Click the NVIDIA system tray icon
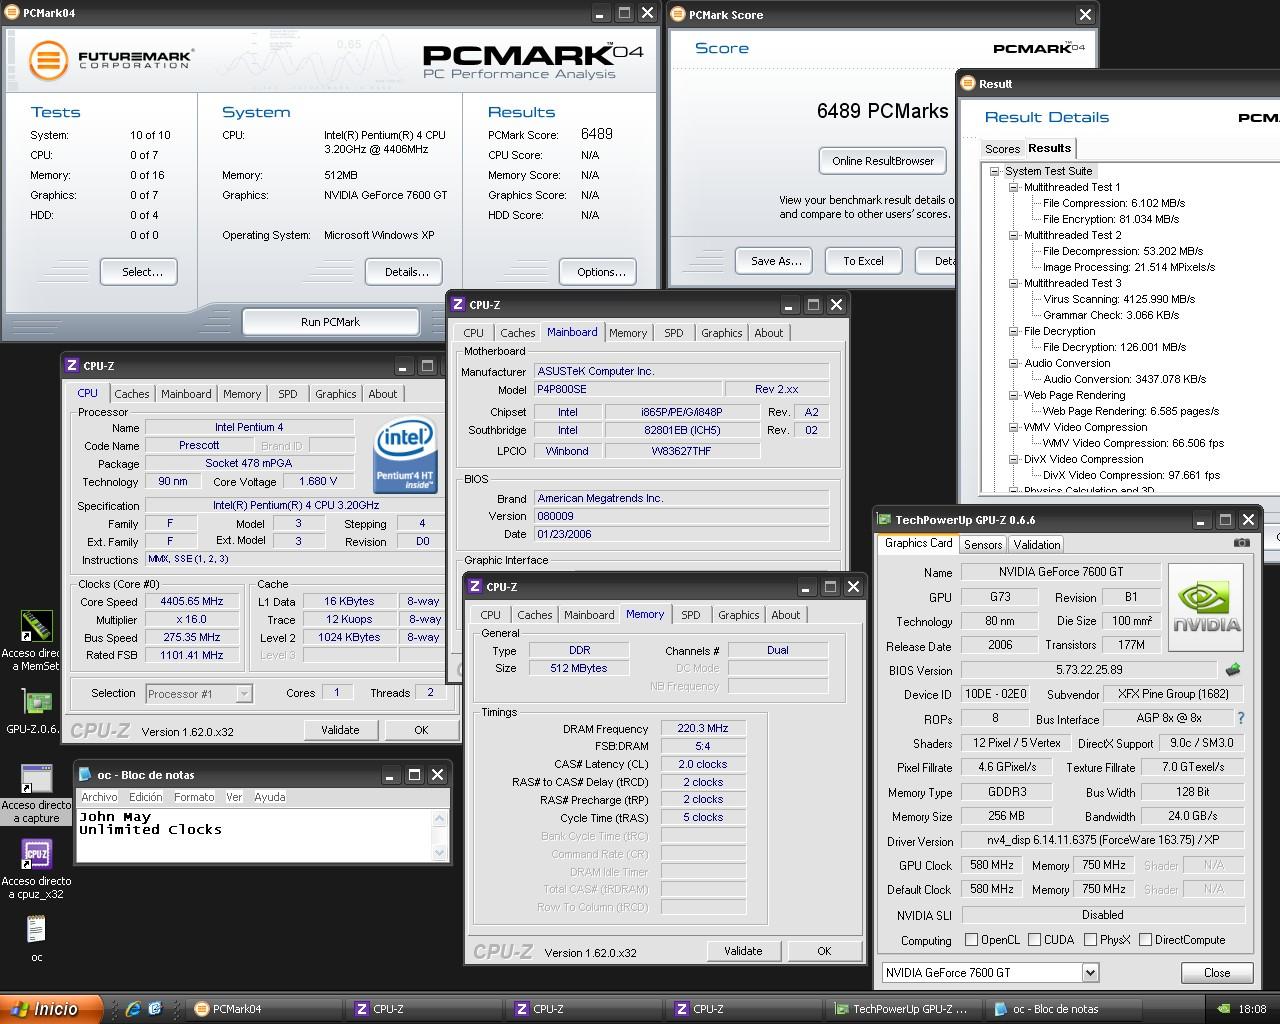The image size is (1280, 1024). click(x=1225, y=1009)
